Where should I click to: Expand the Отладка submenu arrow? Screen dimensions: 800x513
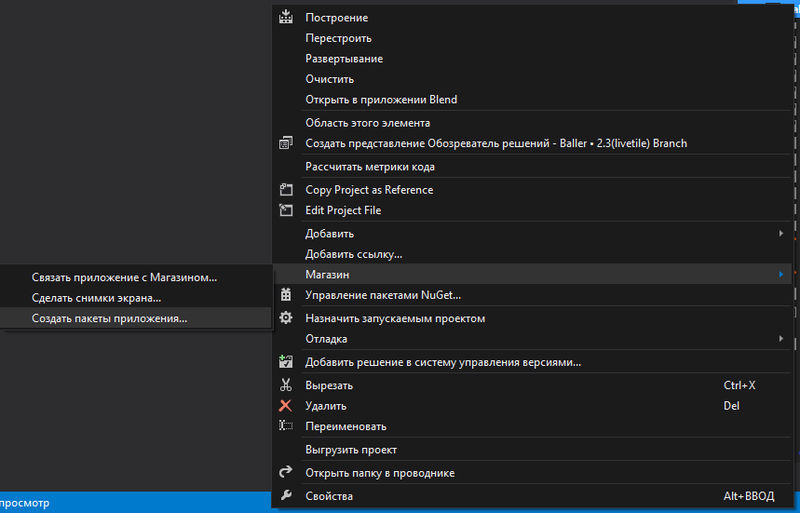coord(781,338)
